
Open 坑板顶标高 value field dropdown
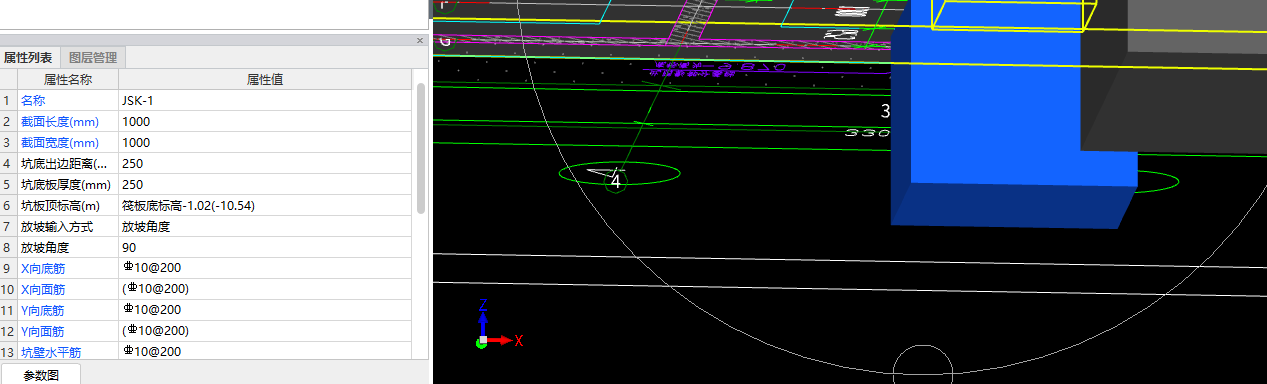(265, 205)
